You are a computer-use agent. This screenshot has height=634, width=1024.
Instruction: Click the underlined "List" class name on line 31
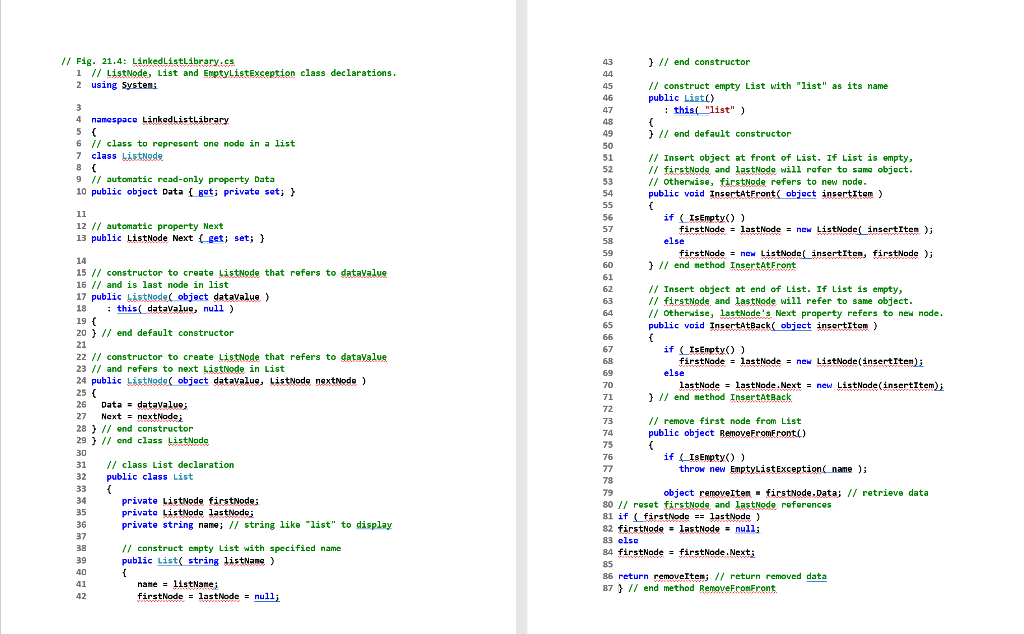pos(183,476)
